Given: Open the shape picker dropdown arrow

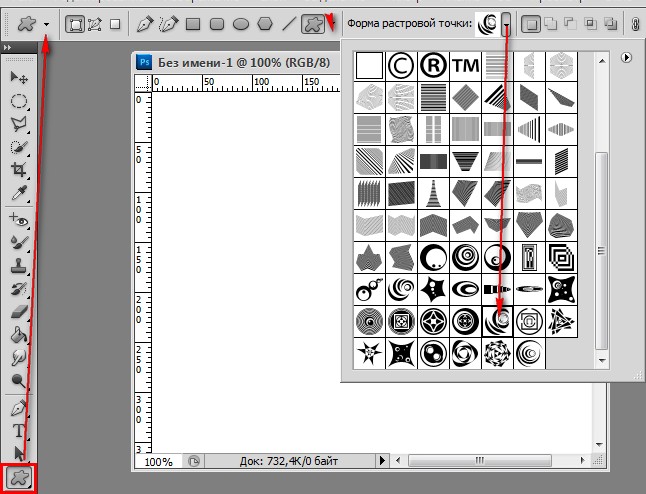Looking at the screenshot, I should tap(506, 24).
